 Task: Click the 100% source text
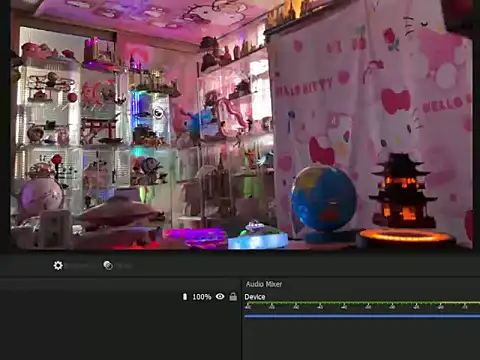coord(202,297)
